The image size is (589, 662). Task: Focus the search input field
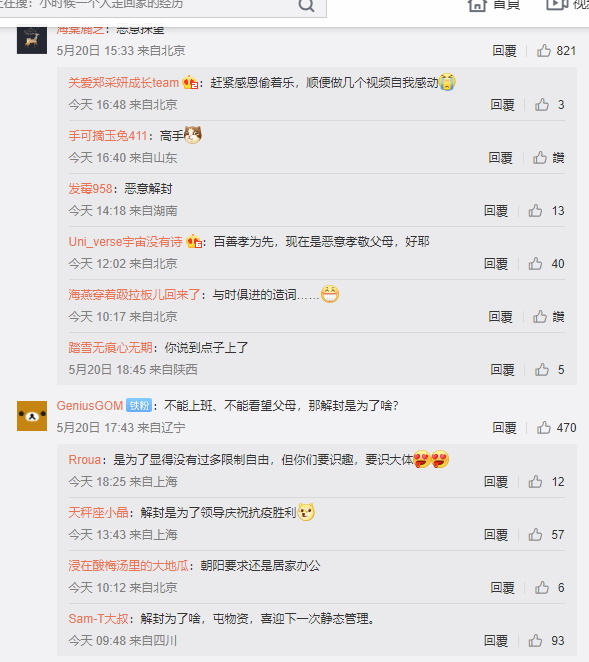coord(148,5)
